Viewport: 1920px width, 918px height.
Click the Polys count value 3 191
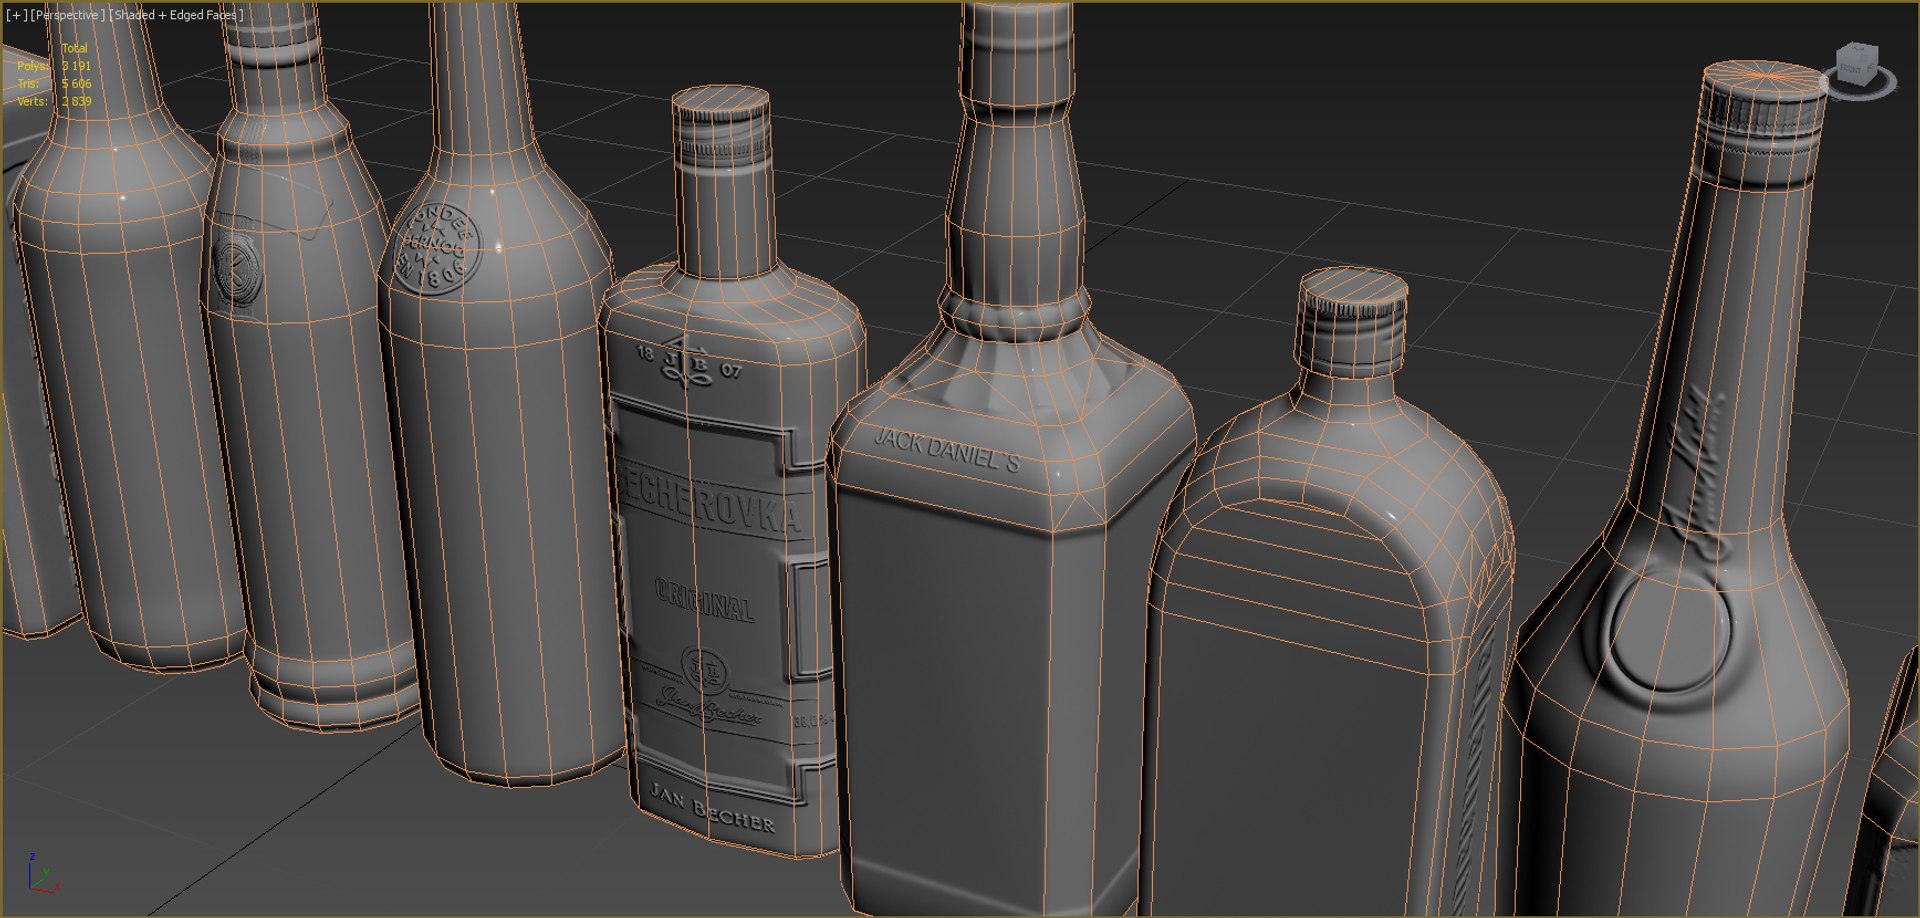(x=76, y=66)
